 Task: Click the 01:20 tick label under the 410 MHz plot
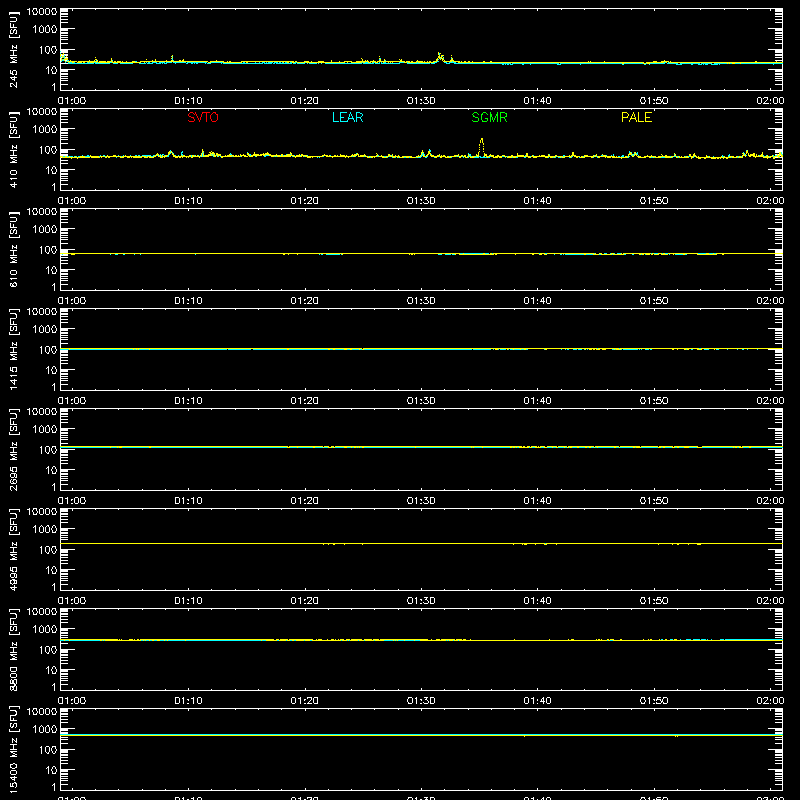point(305,201)
